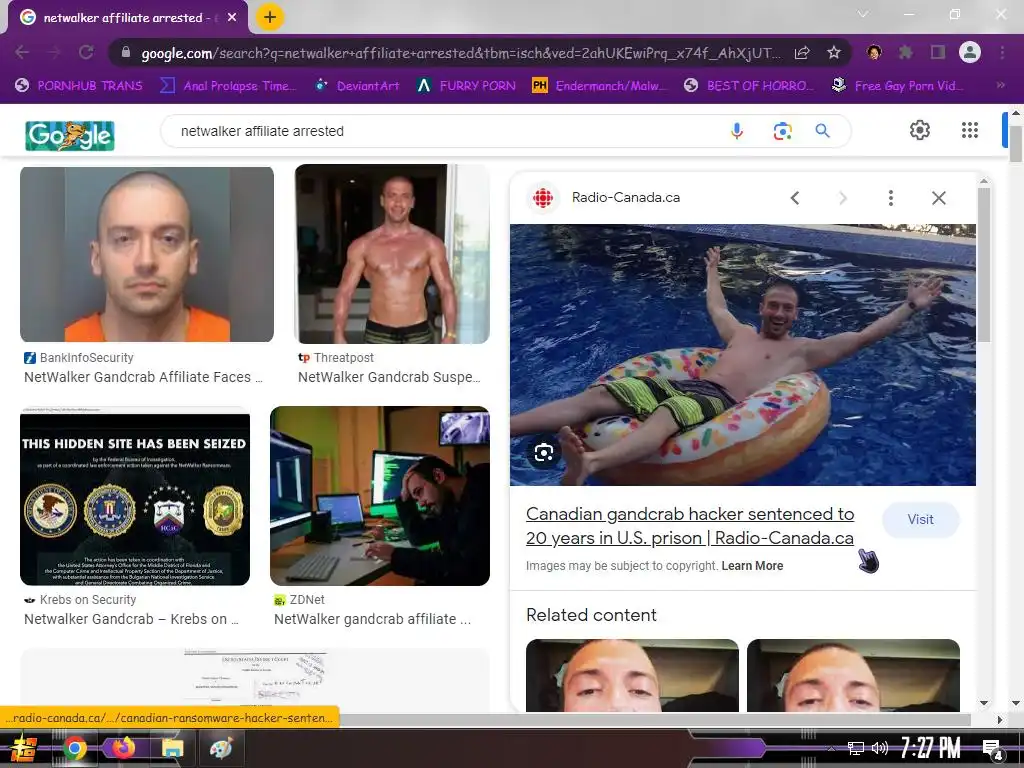Search by image with Lens icon
Screen dimensions: 1024x768
pyautogui.click(x=782, y=131)
